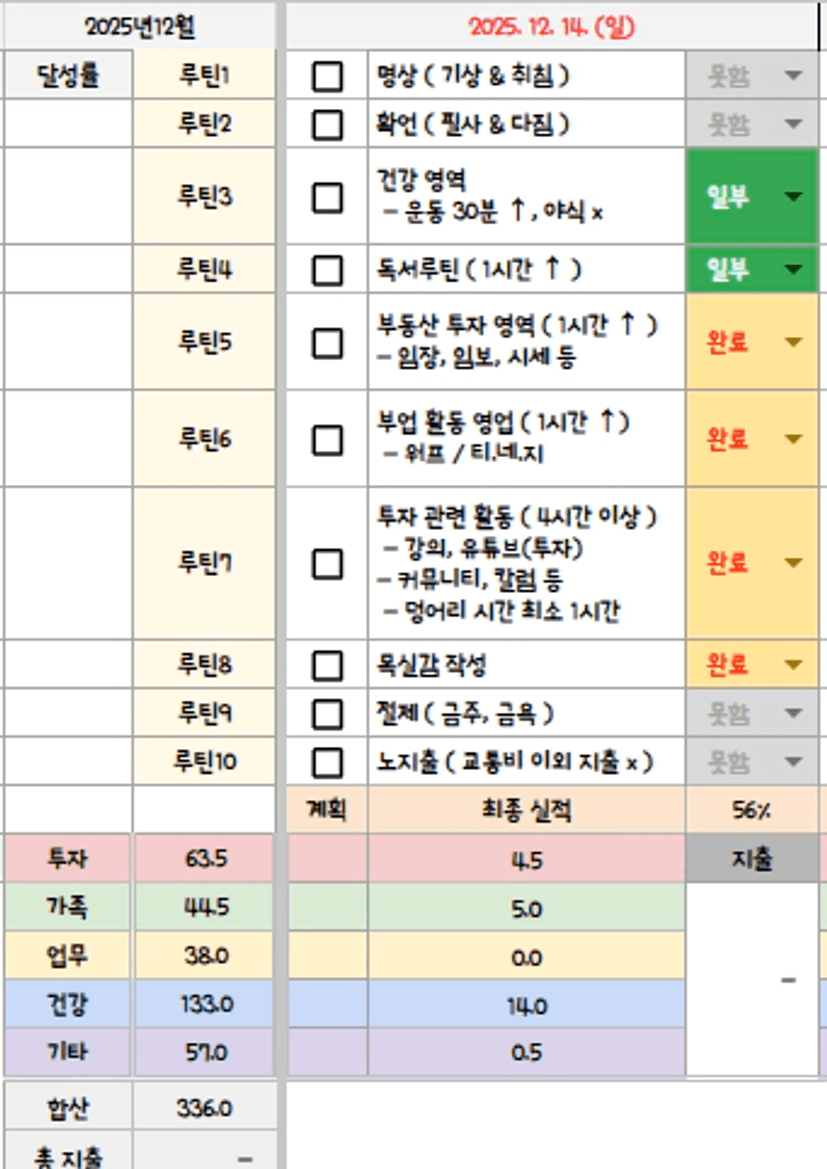Click the 최종 실적 header cell
This screenshot has height=1169, width=827.
(526, 811)
